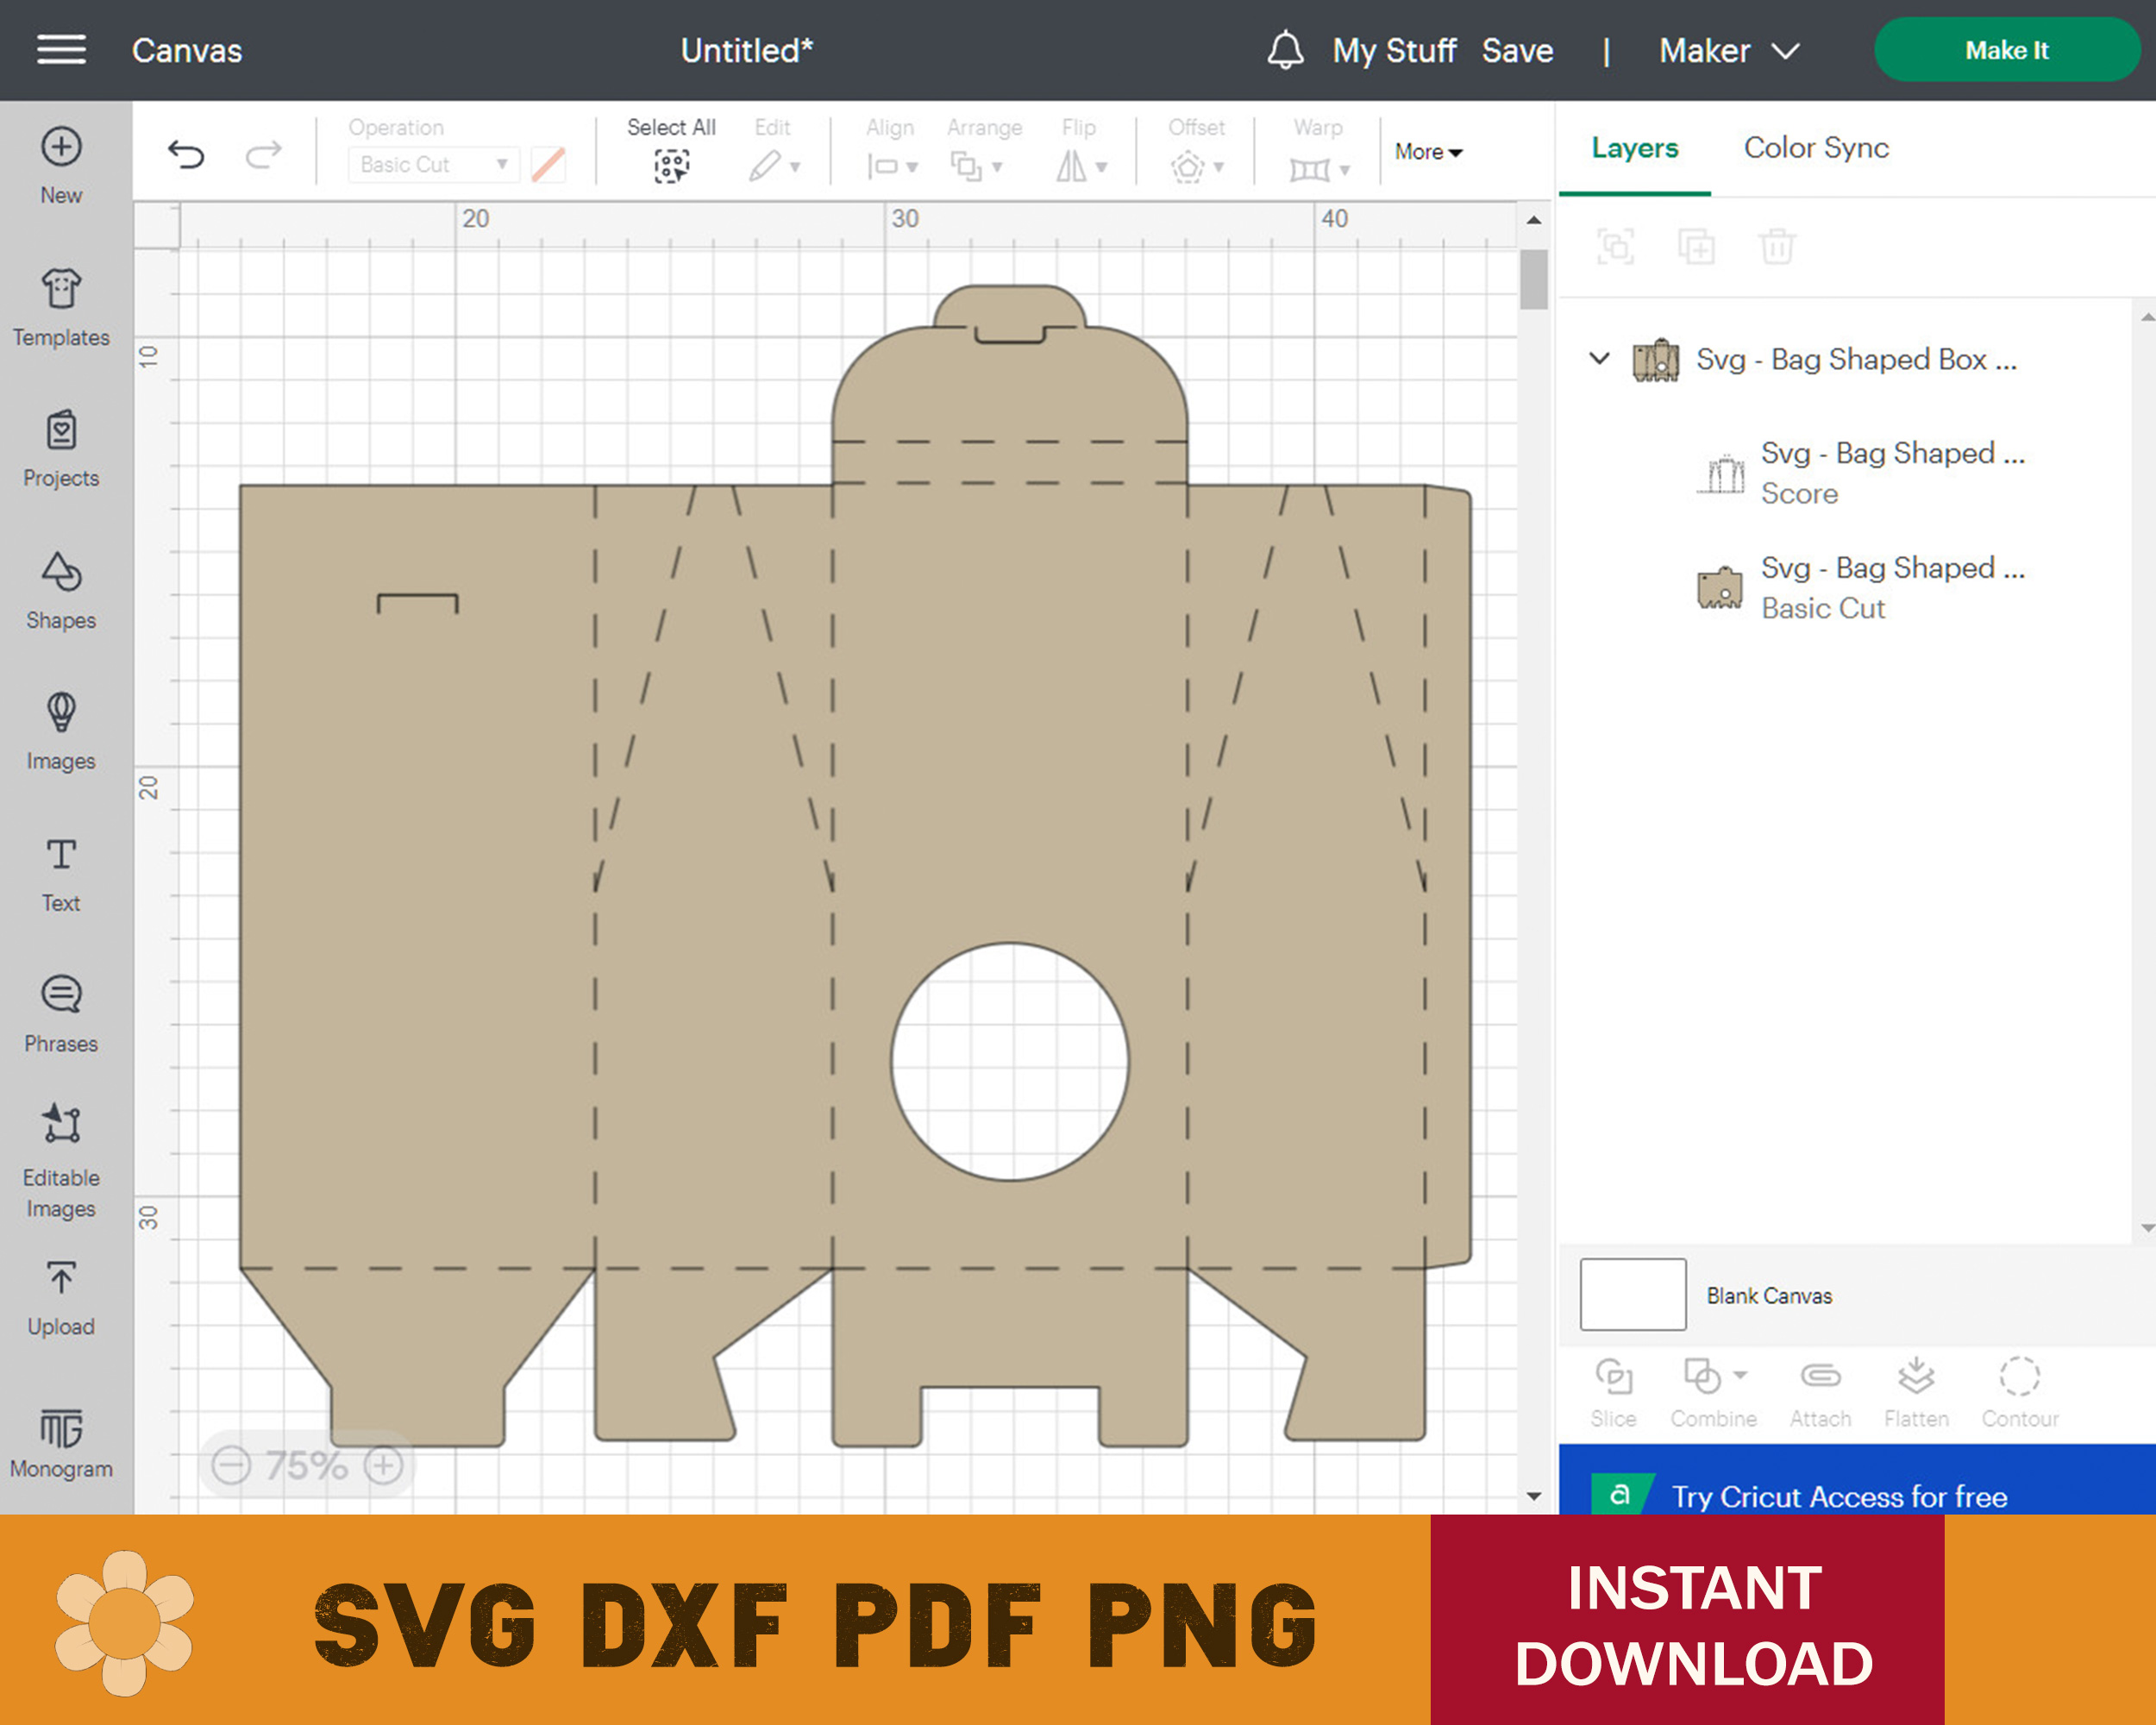This screenshot has height=1725, width=2156.
Task: Switch to the Color Sync tab
Action: tap(1816, 148)
